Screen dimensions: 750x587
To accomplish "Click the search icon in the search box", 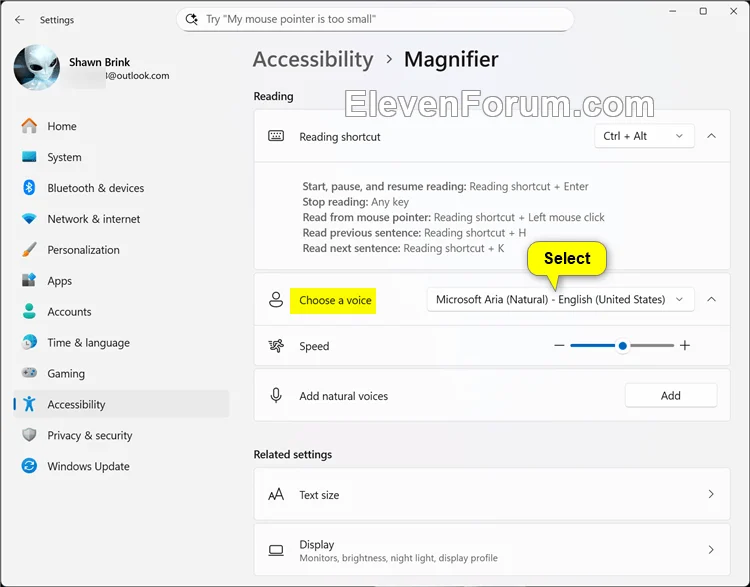I will (x=191, y=19).
